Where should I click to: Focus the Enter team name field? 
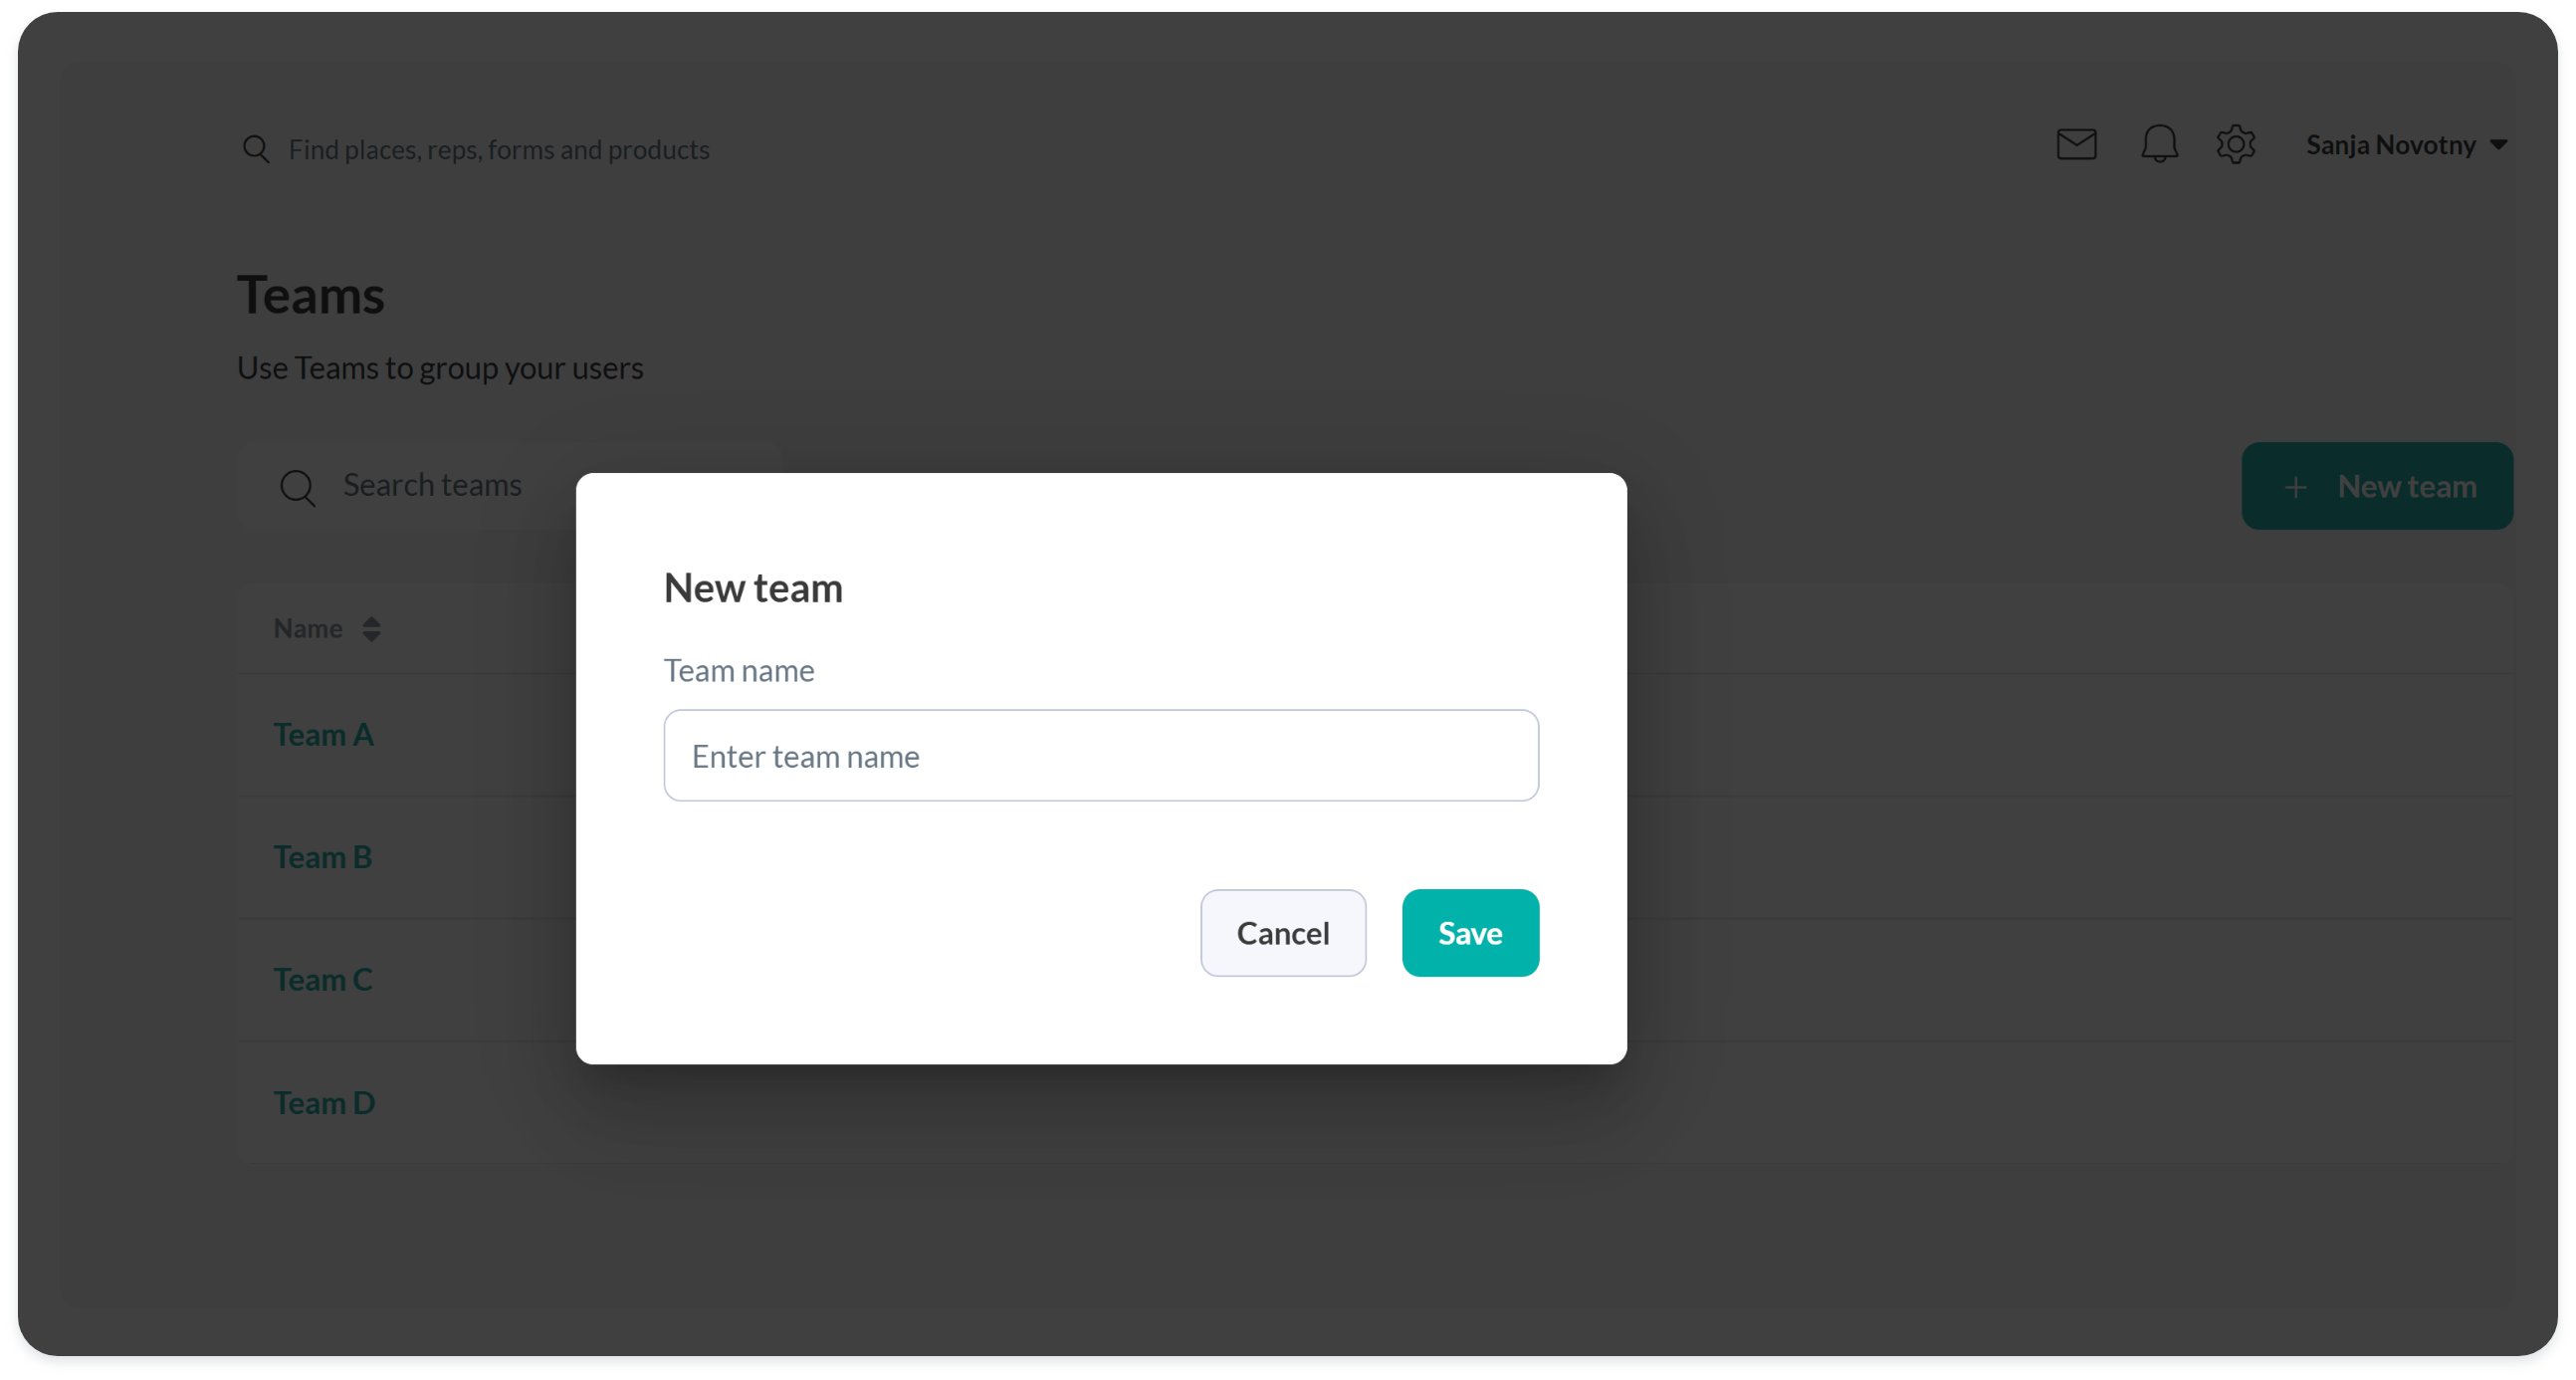pyautogui.click(x=1100, y=756)
